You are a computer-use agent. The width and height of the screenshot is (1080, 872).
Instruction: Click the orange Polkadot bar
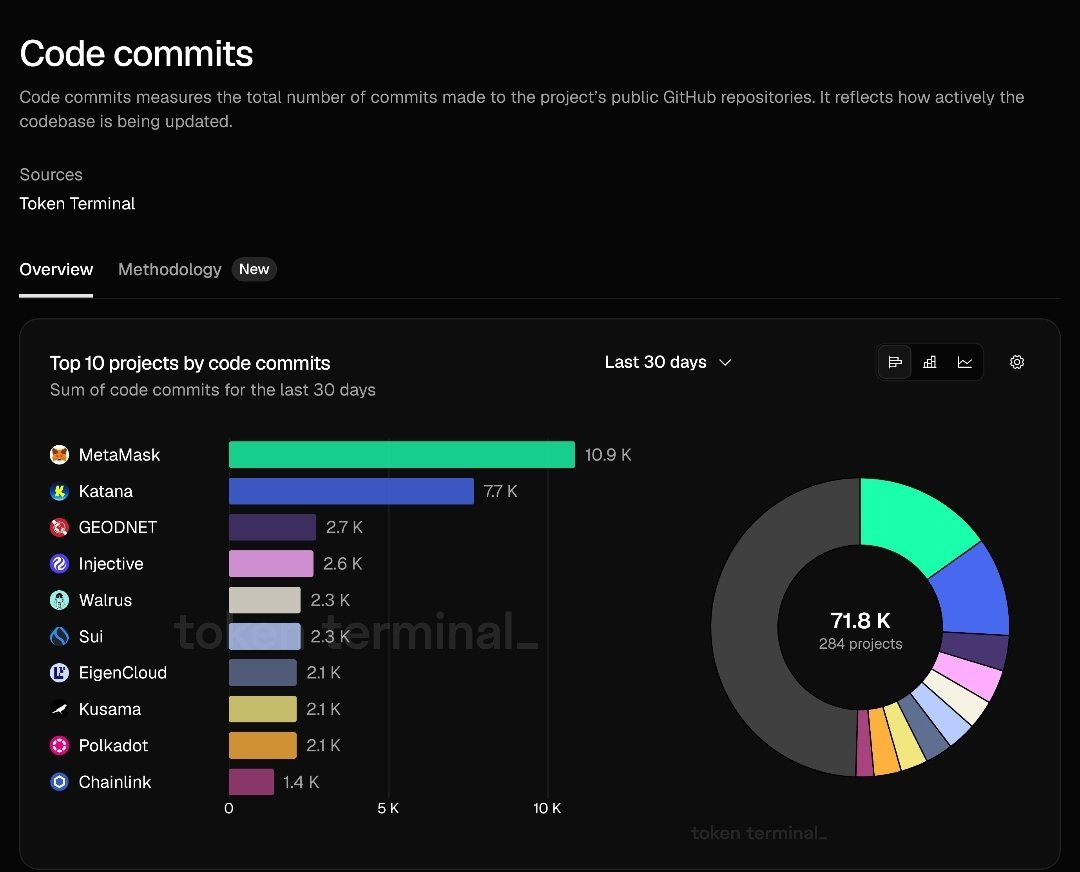coord(262,745)
